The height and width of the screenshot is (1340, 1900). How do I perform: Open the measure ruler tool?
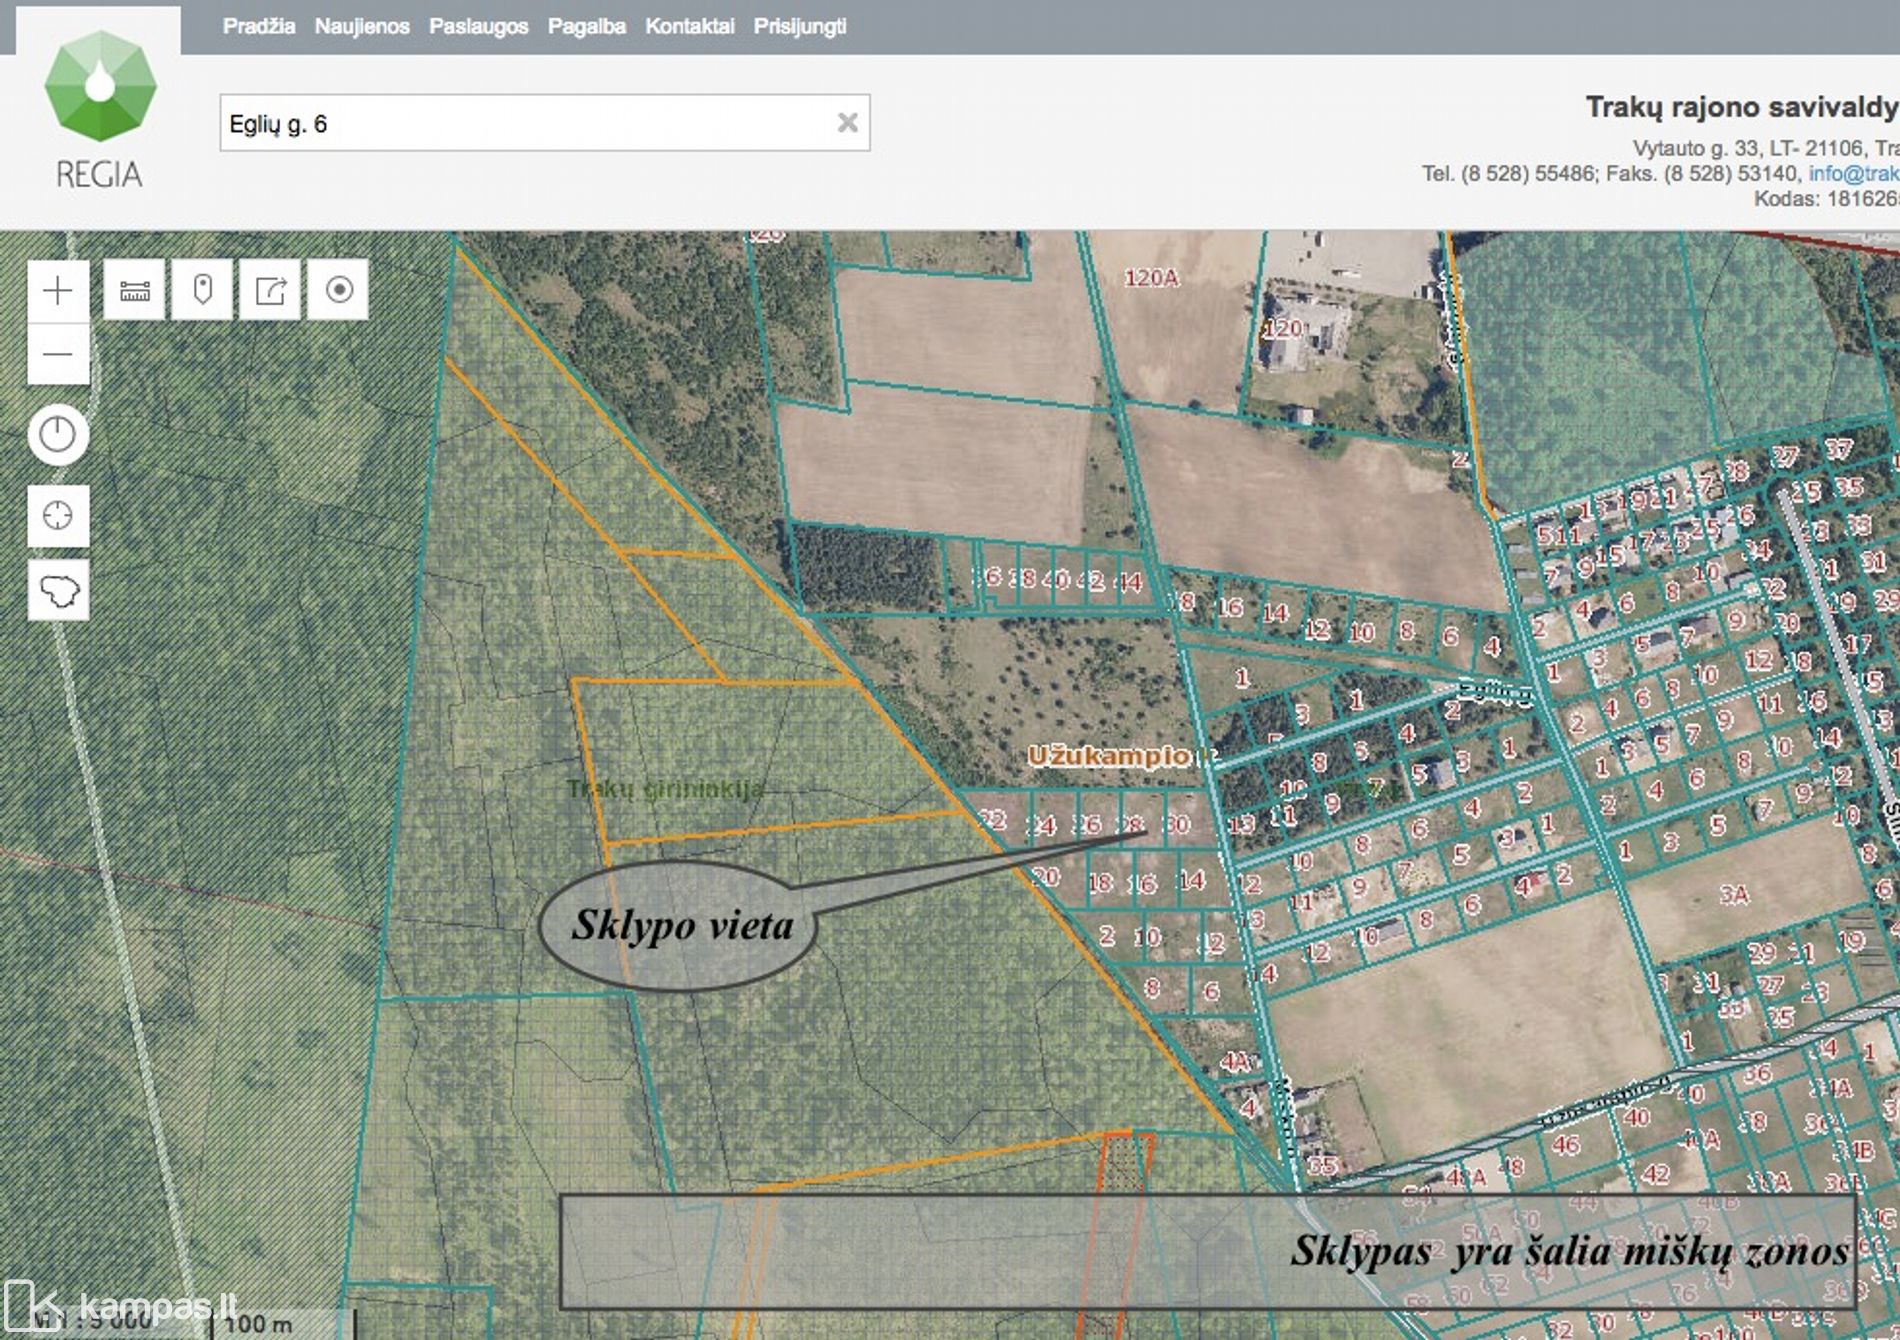click(x=134, y=291)
